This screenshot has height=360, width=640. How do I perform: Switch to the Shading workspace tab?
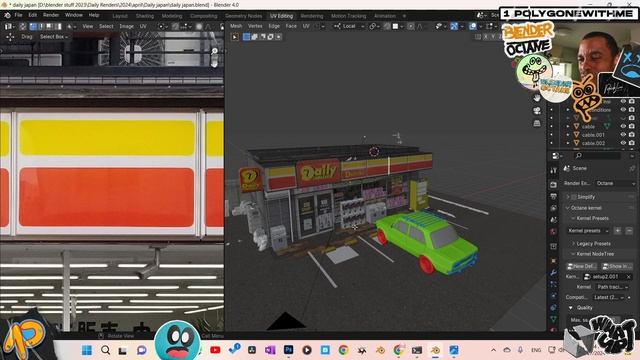(145, 16)
